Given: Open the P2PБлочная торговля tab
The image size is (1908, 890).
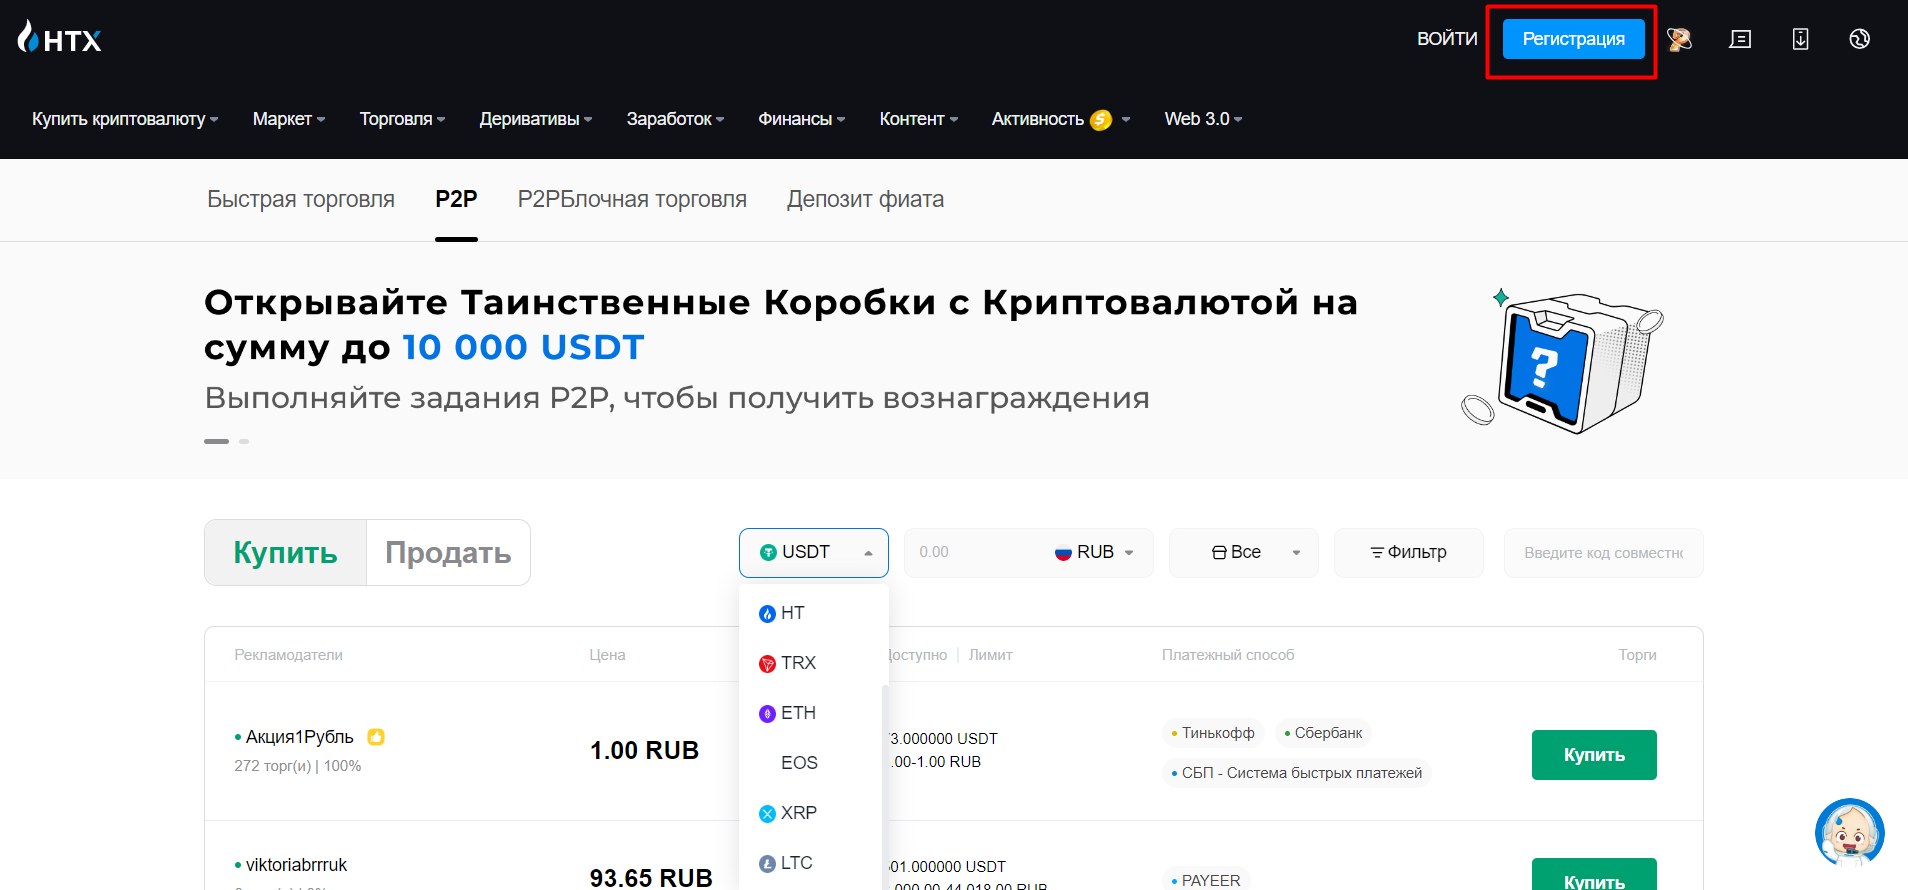Looking at the screenshot, I should 632,199.
